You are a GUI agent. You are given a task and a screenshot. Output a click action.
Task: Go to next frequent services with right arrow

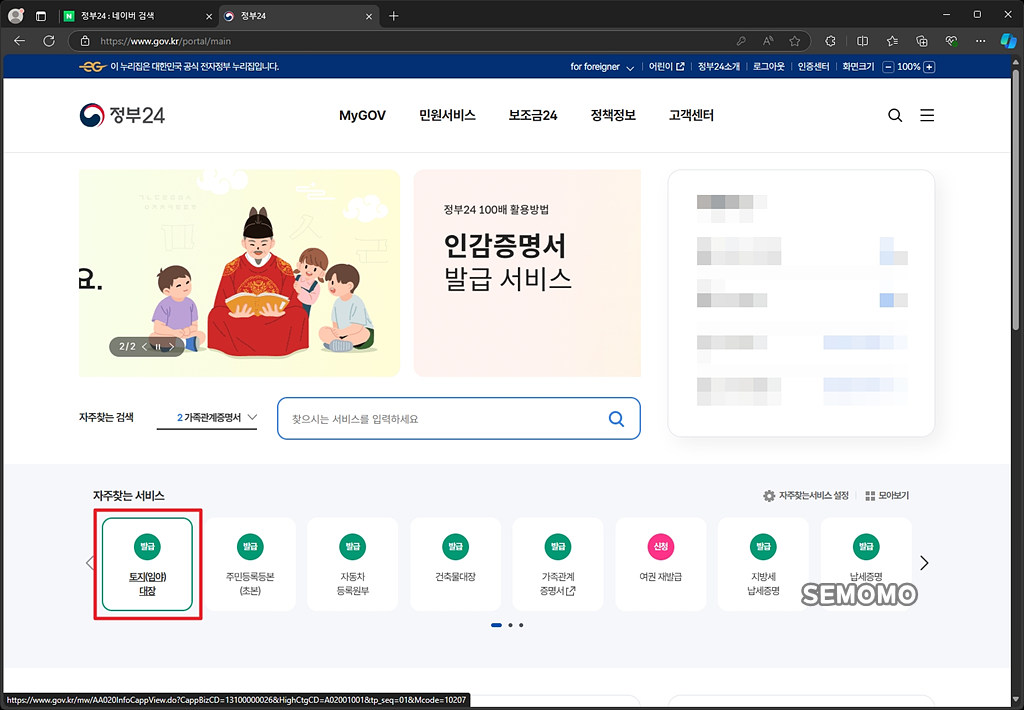click(924, 563)
